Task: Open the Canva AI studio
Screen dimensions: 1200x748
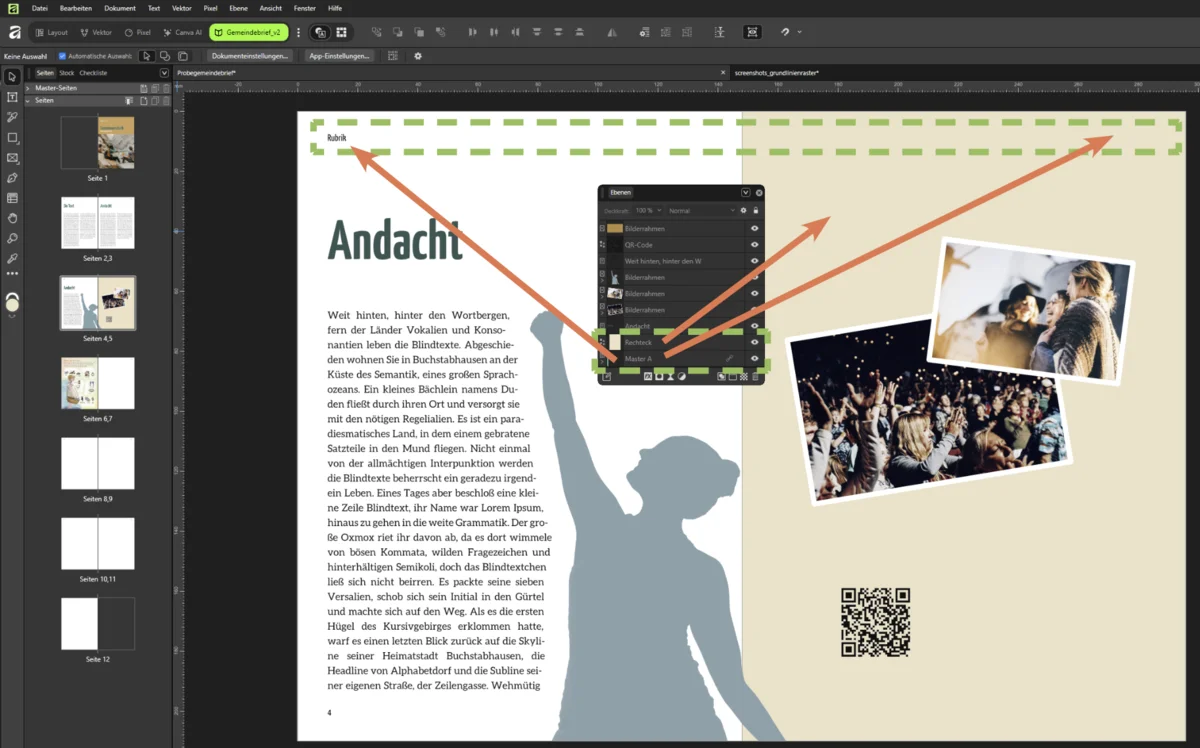Action: tap(182, 32)
